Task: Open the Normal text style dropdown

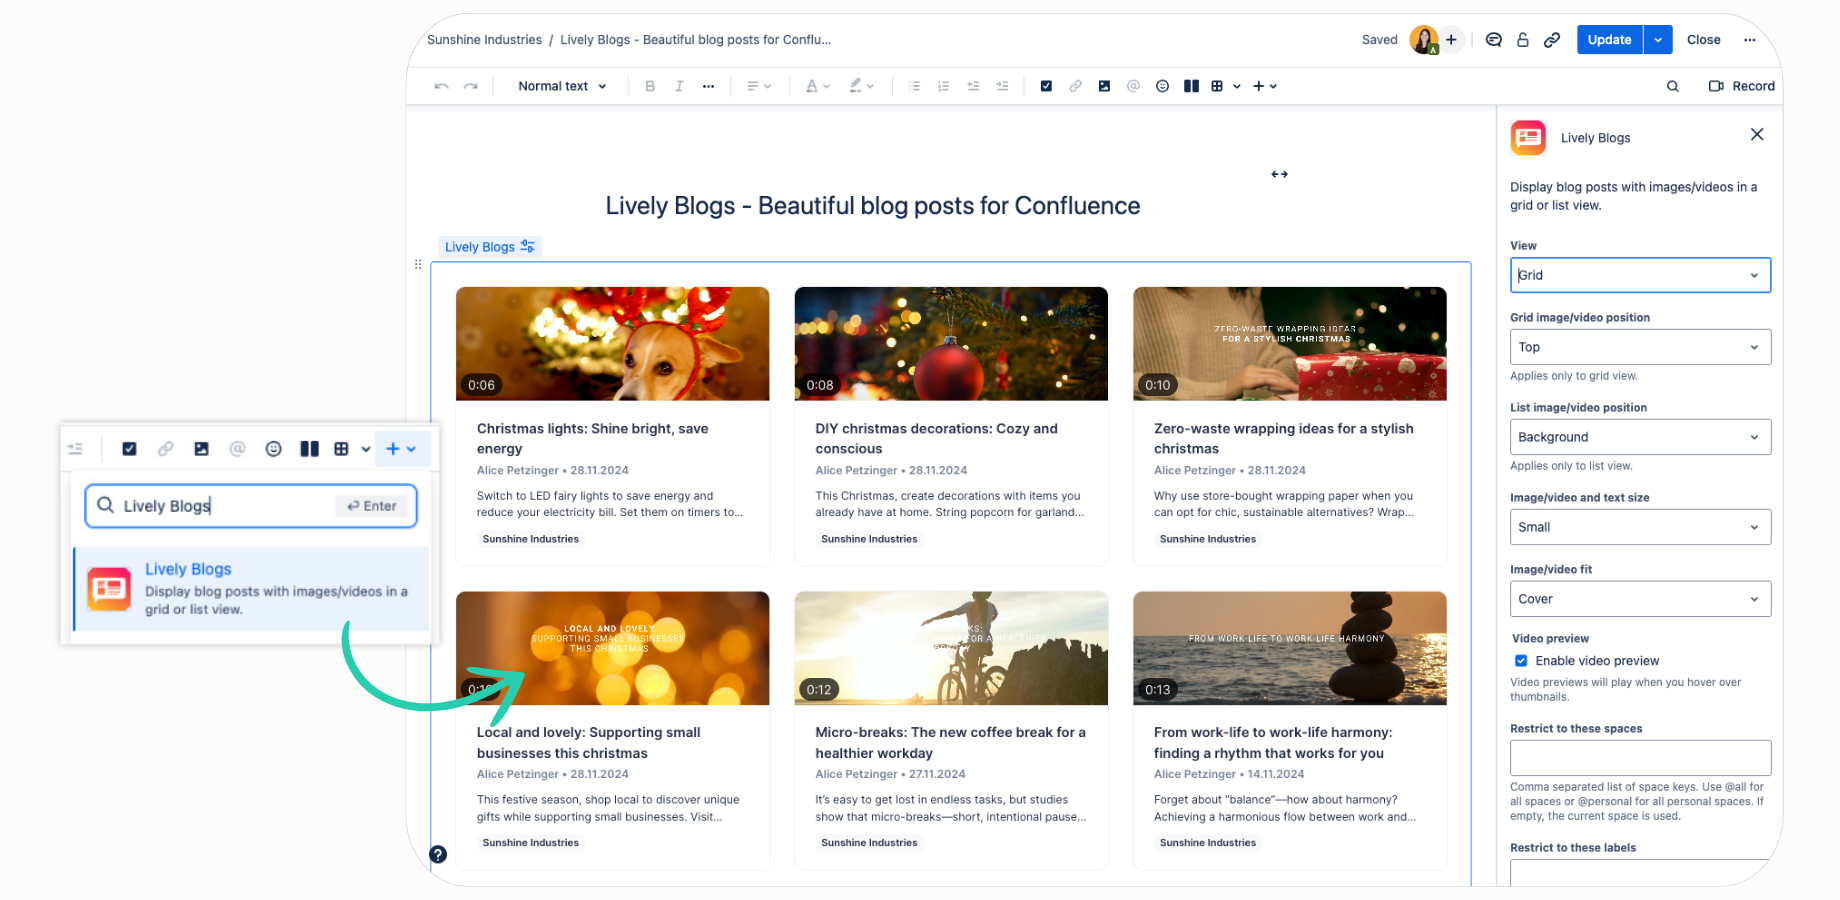Action: [562, 86]
